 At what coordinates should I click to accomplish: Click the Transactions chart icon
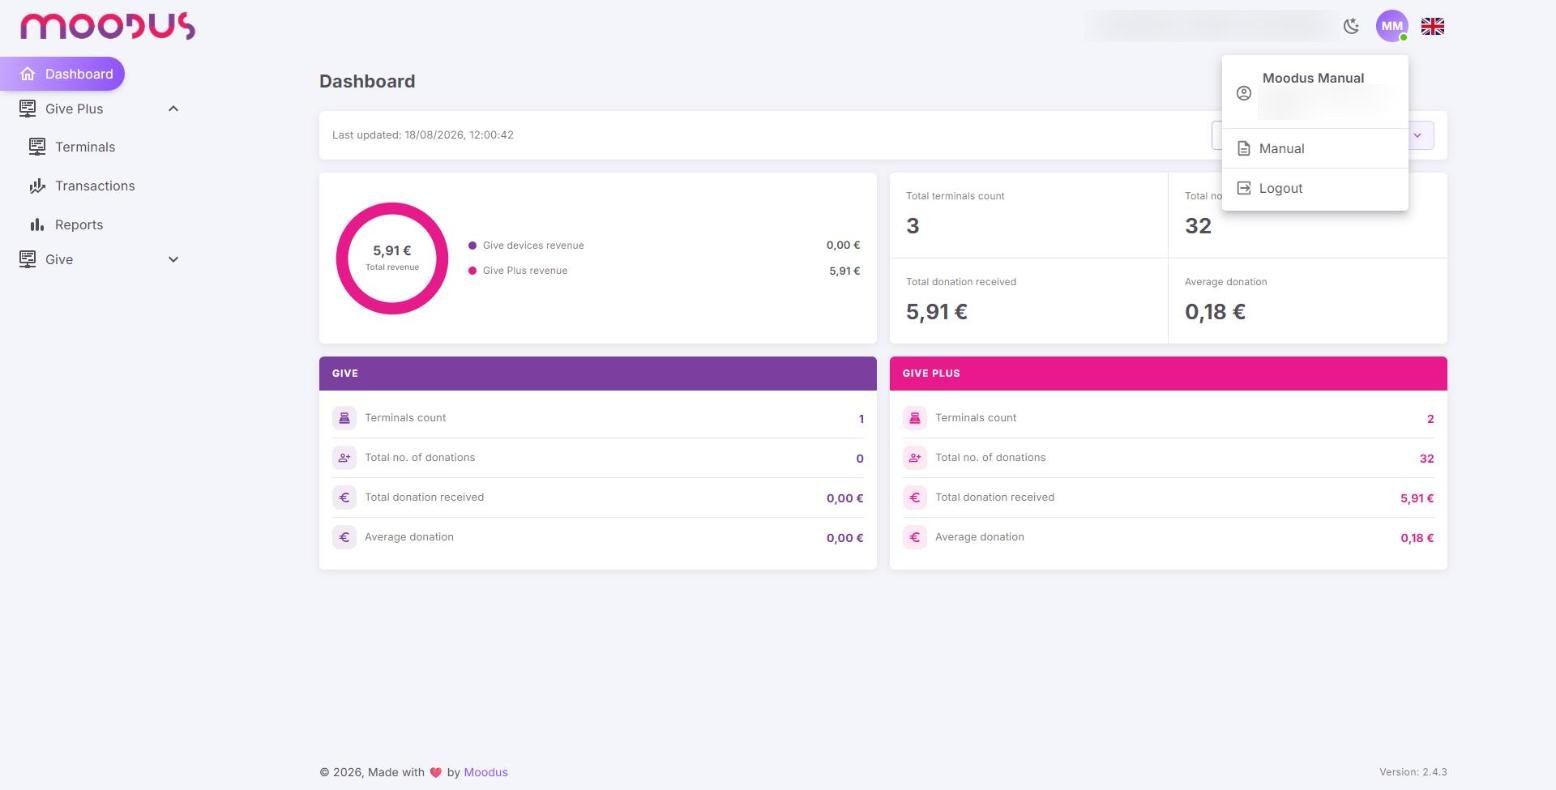coord(37,186)
